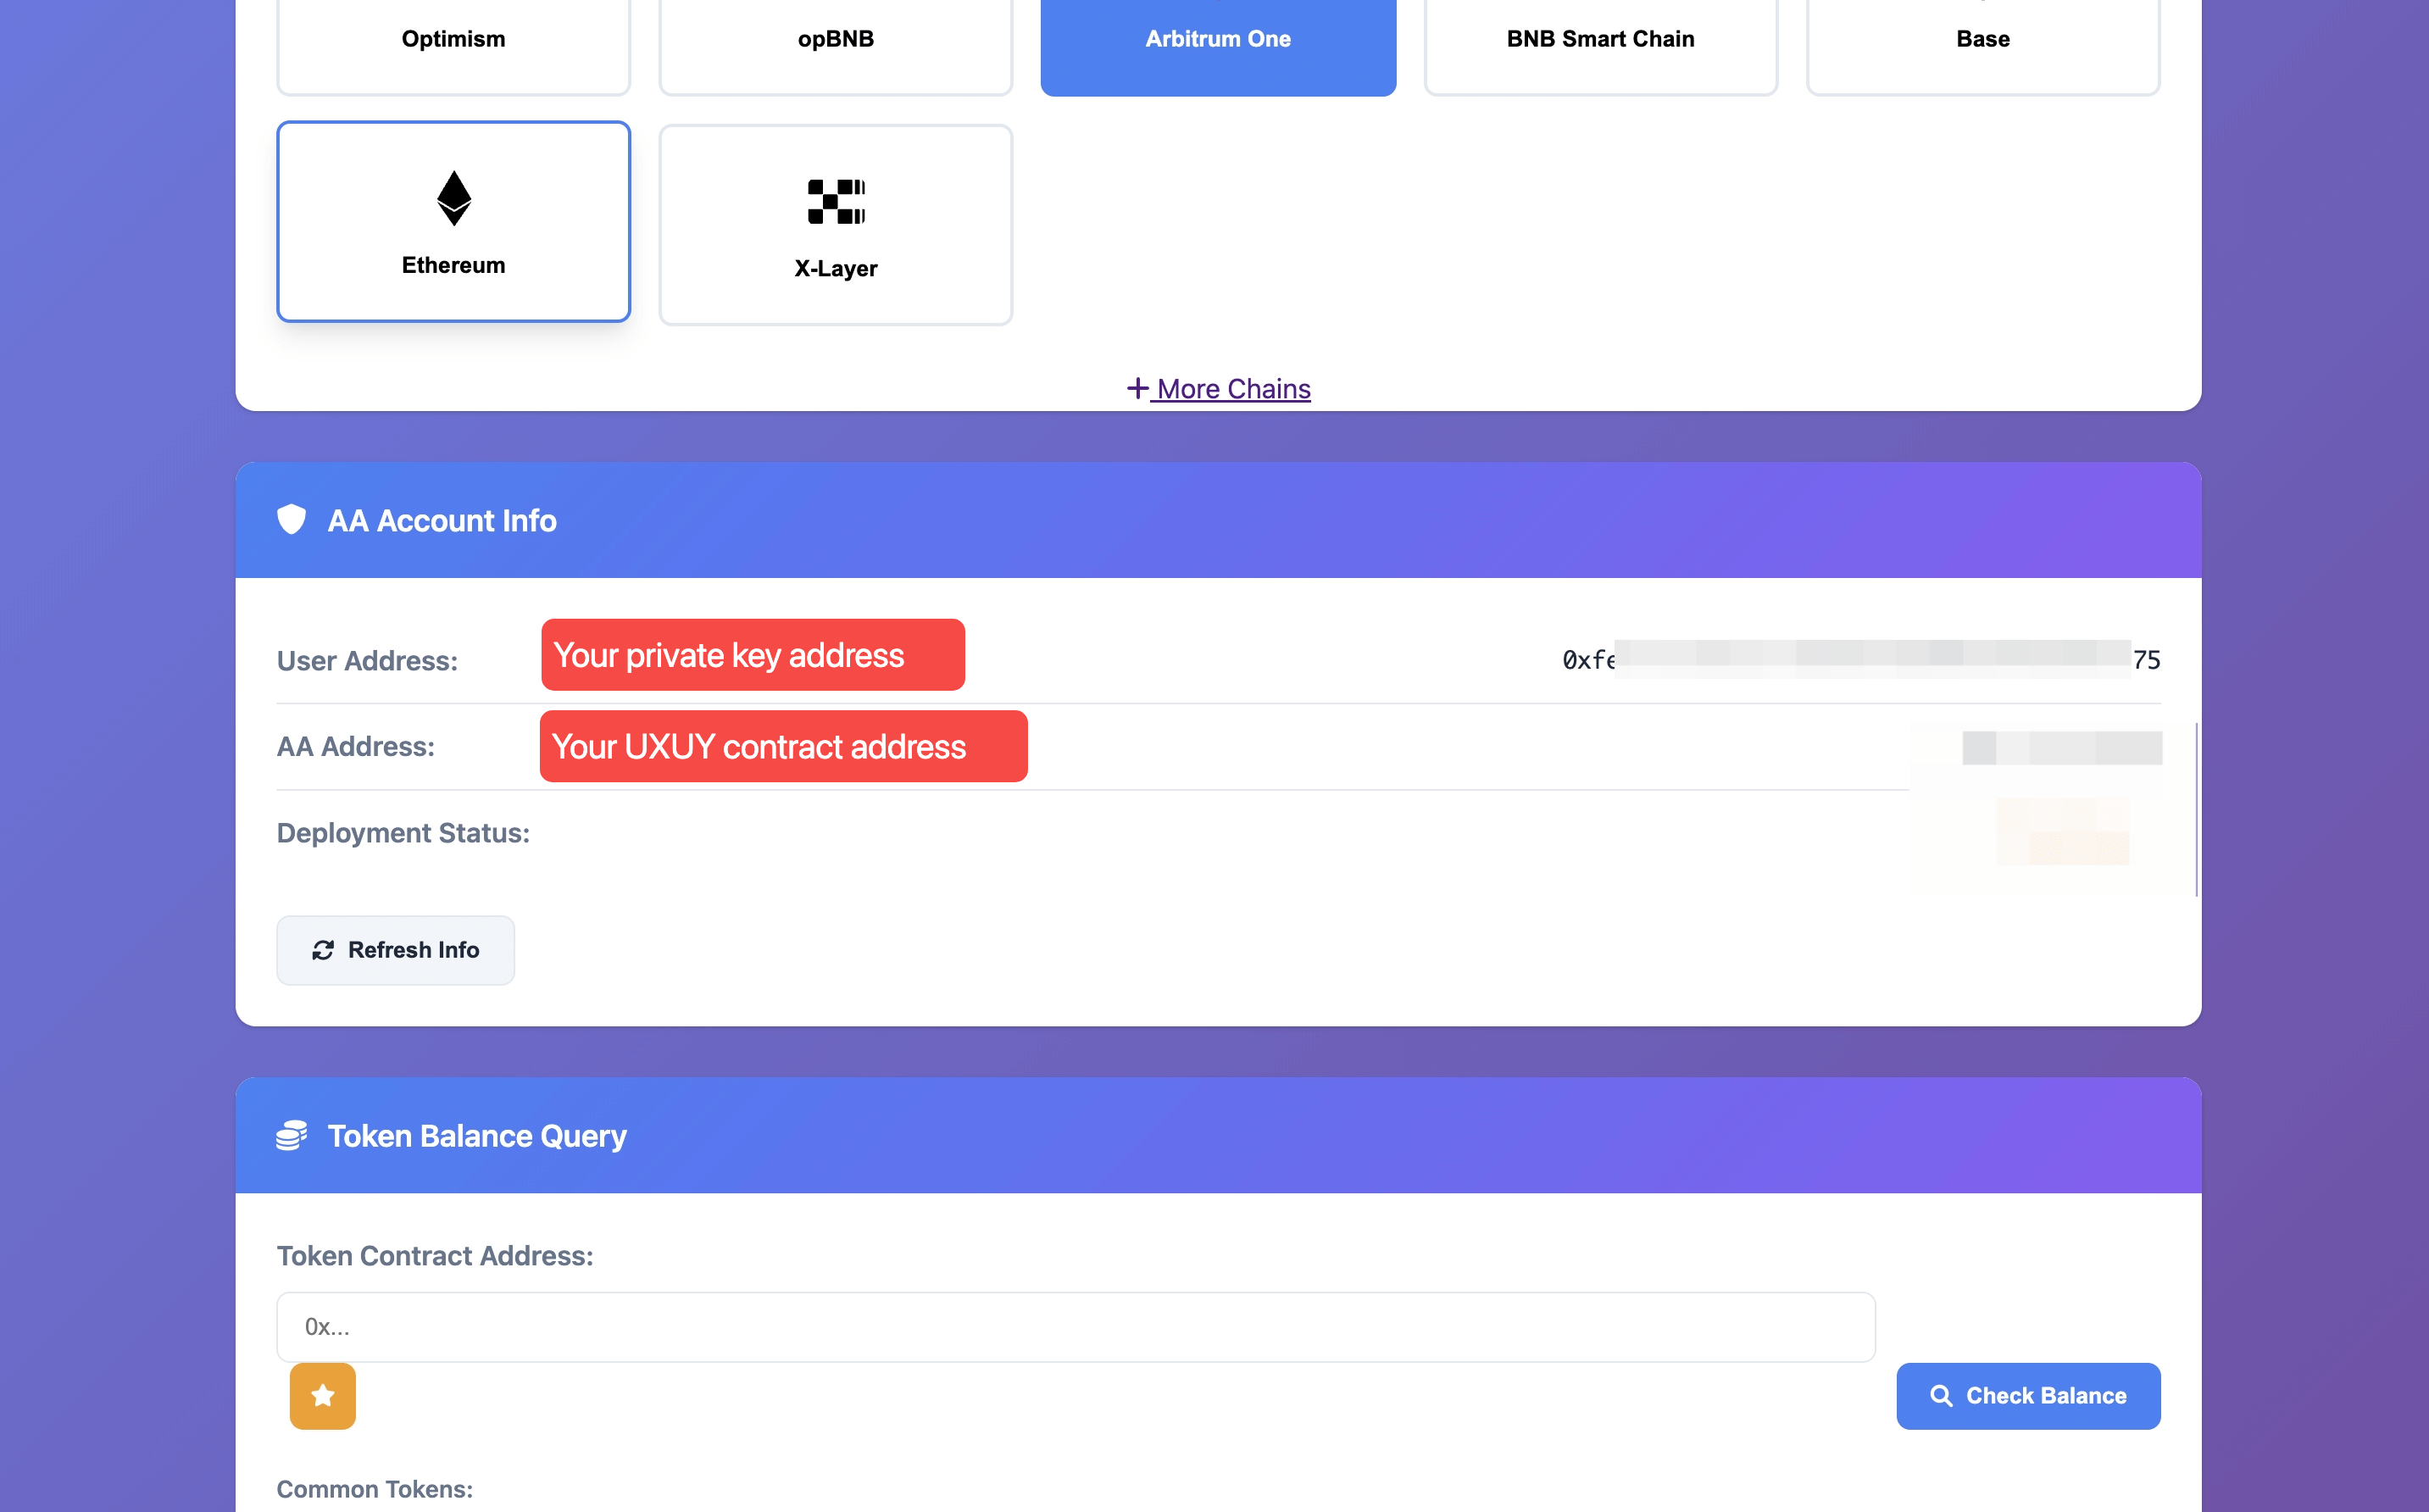Click the shield icon beside AA Account Info
2429x1512 pixels.
[x=291, y=520]
